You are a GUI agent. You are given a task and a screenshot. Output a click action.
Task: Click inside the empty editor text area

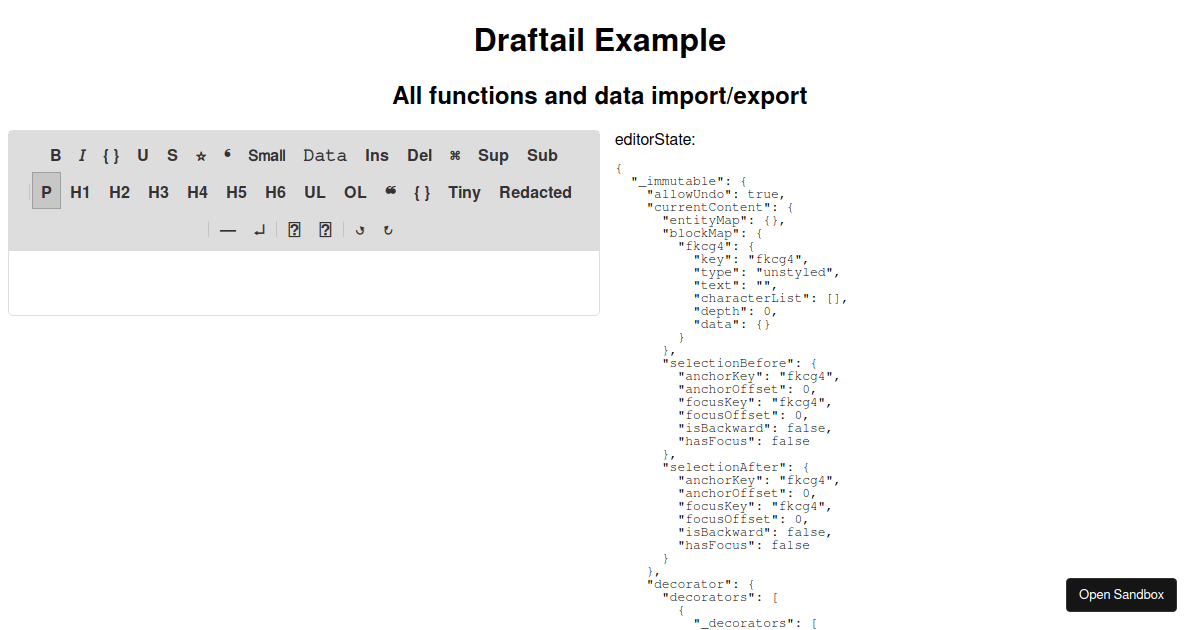(303, 282)
